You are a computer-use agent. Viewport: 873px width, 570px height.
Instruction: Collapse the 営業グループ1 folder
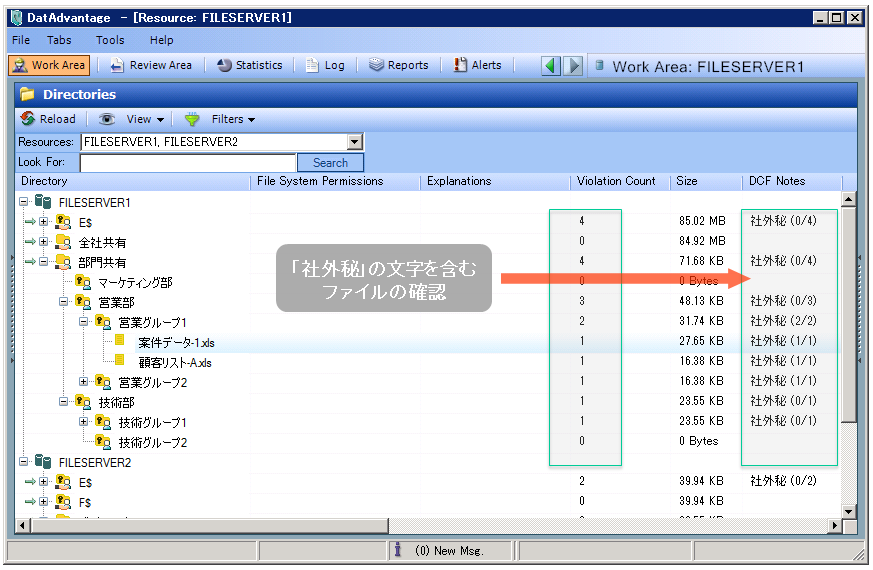(84, 322)
